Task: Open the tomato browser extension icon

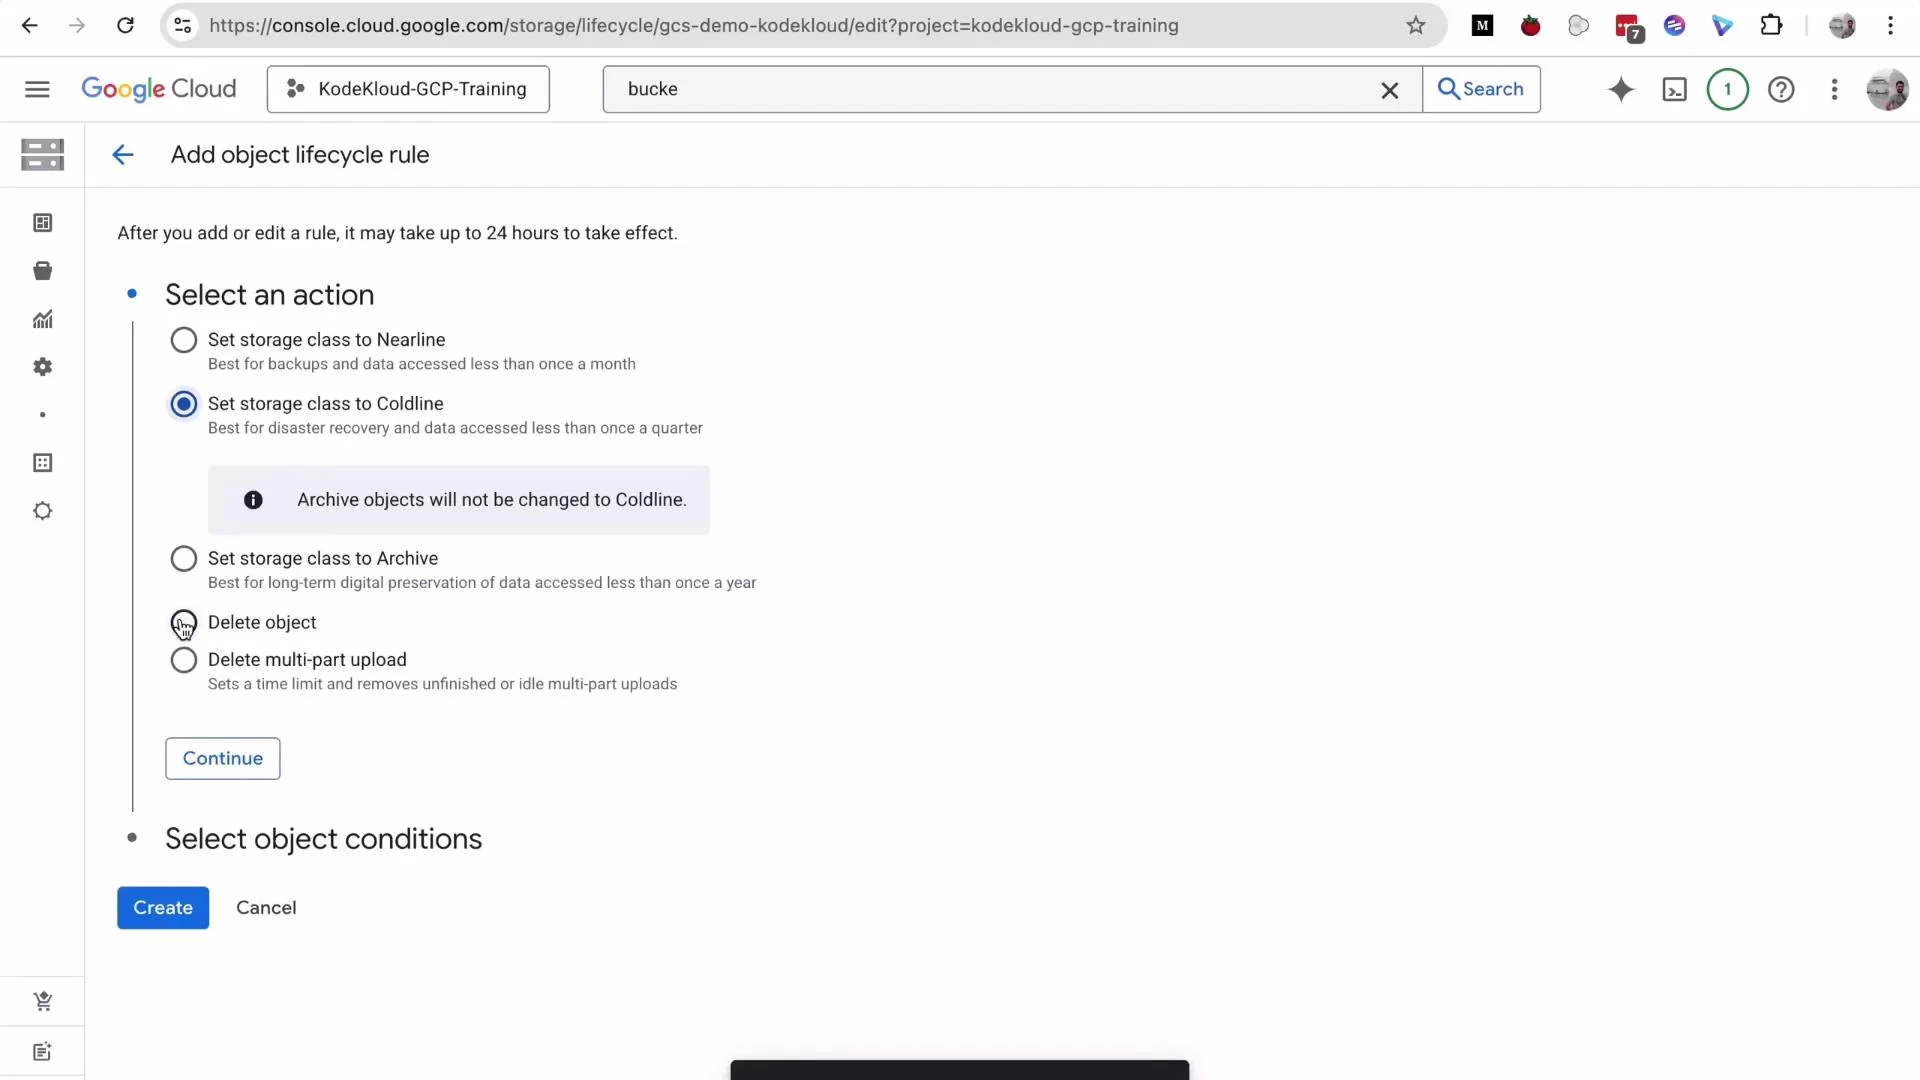Action: coord(1531,26)
